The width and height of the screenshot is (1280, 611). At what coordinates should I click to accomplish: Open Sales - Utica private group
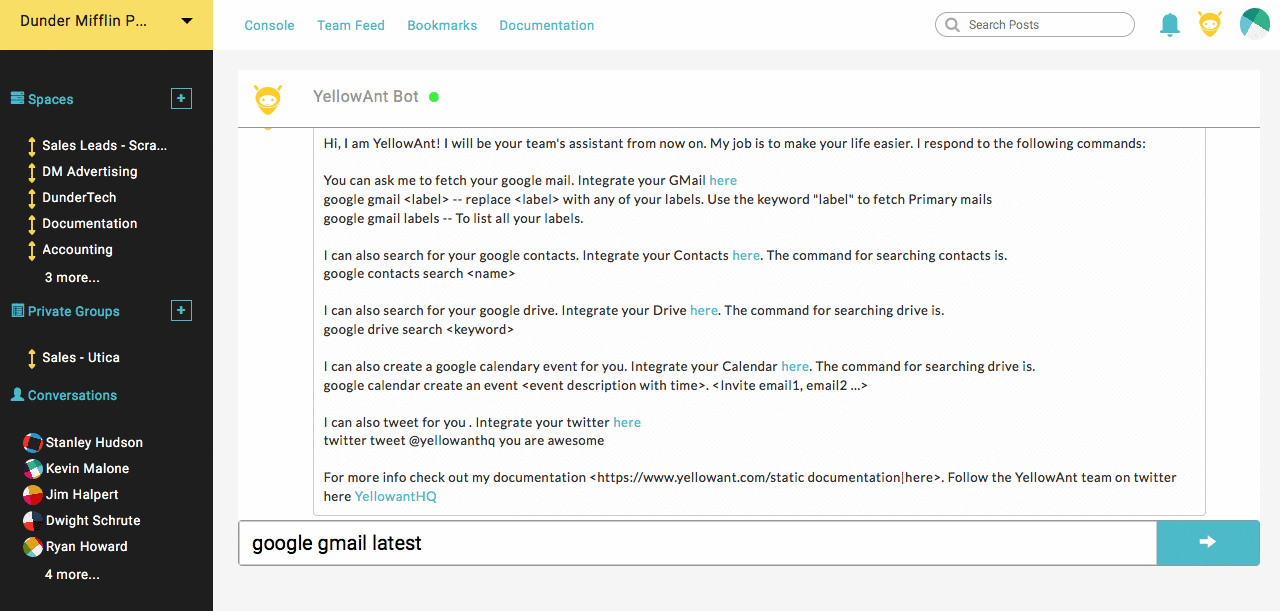[81, 357]
